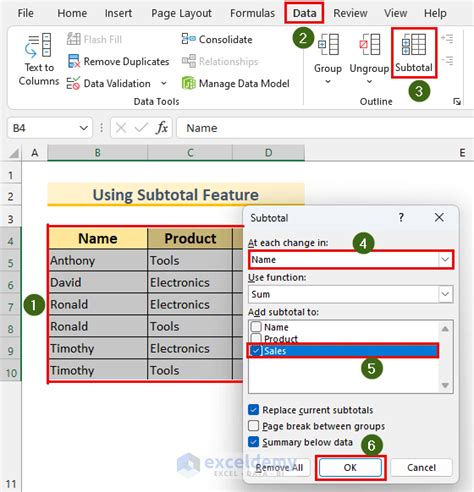Click the Group rows icon
The image size is (474, 492).
click(x=328, y=44)
